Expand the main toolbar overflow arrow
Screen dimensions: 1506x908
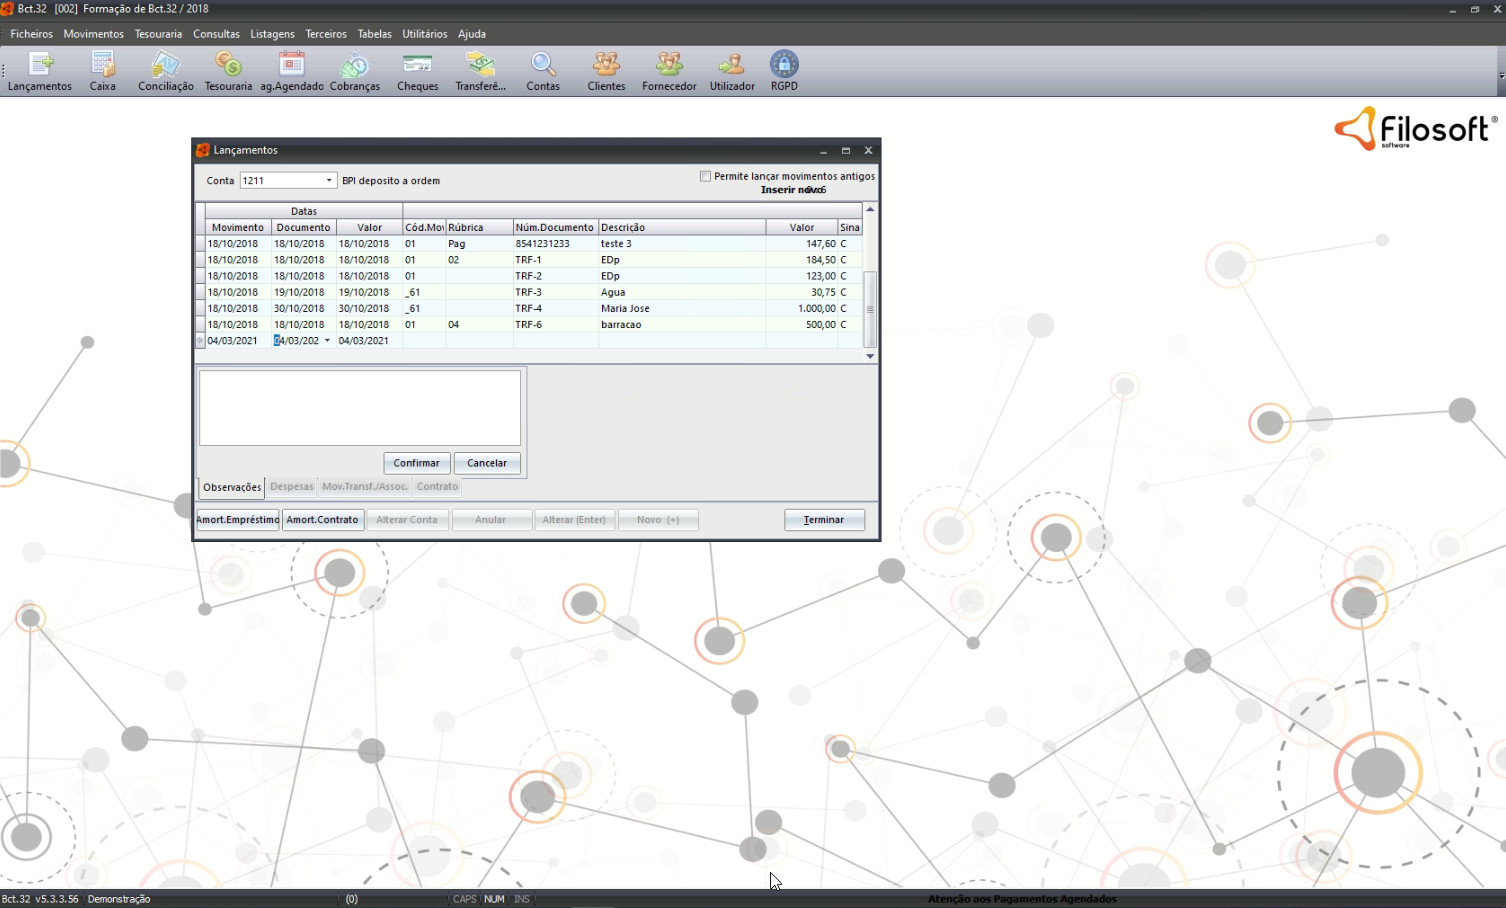tap(1500, 76)
